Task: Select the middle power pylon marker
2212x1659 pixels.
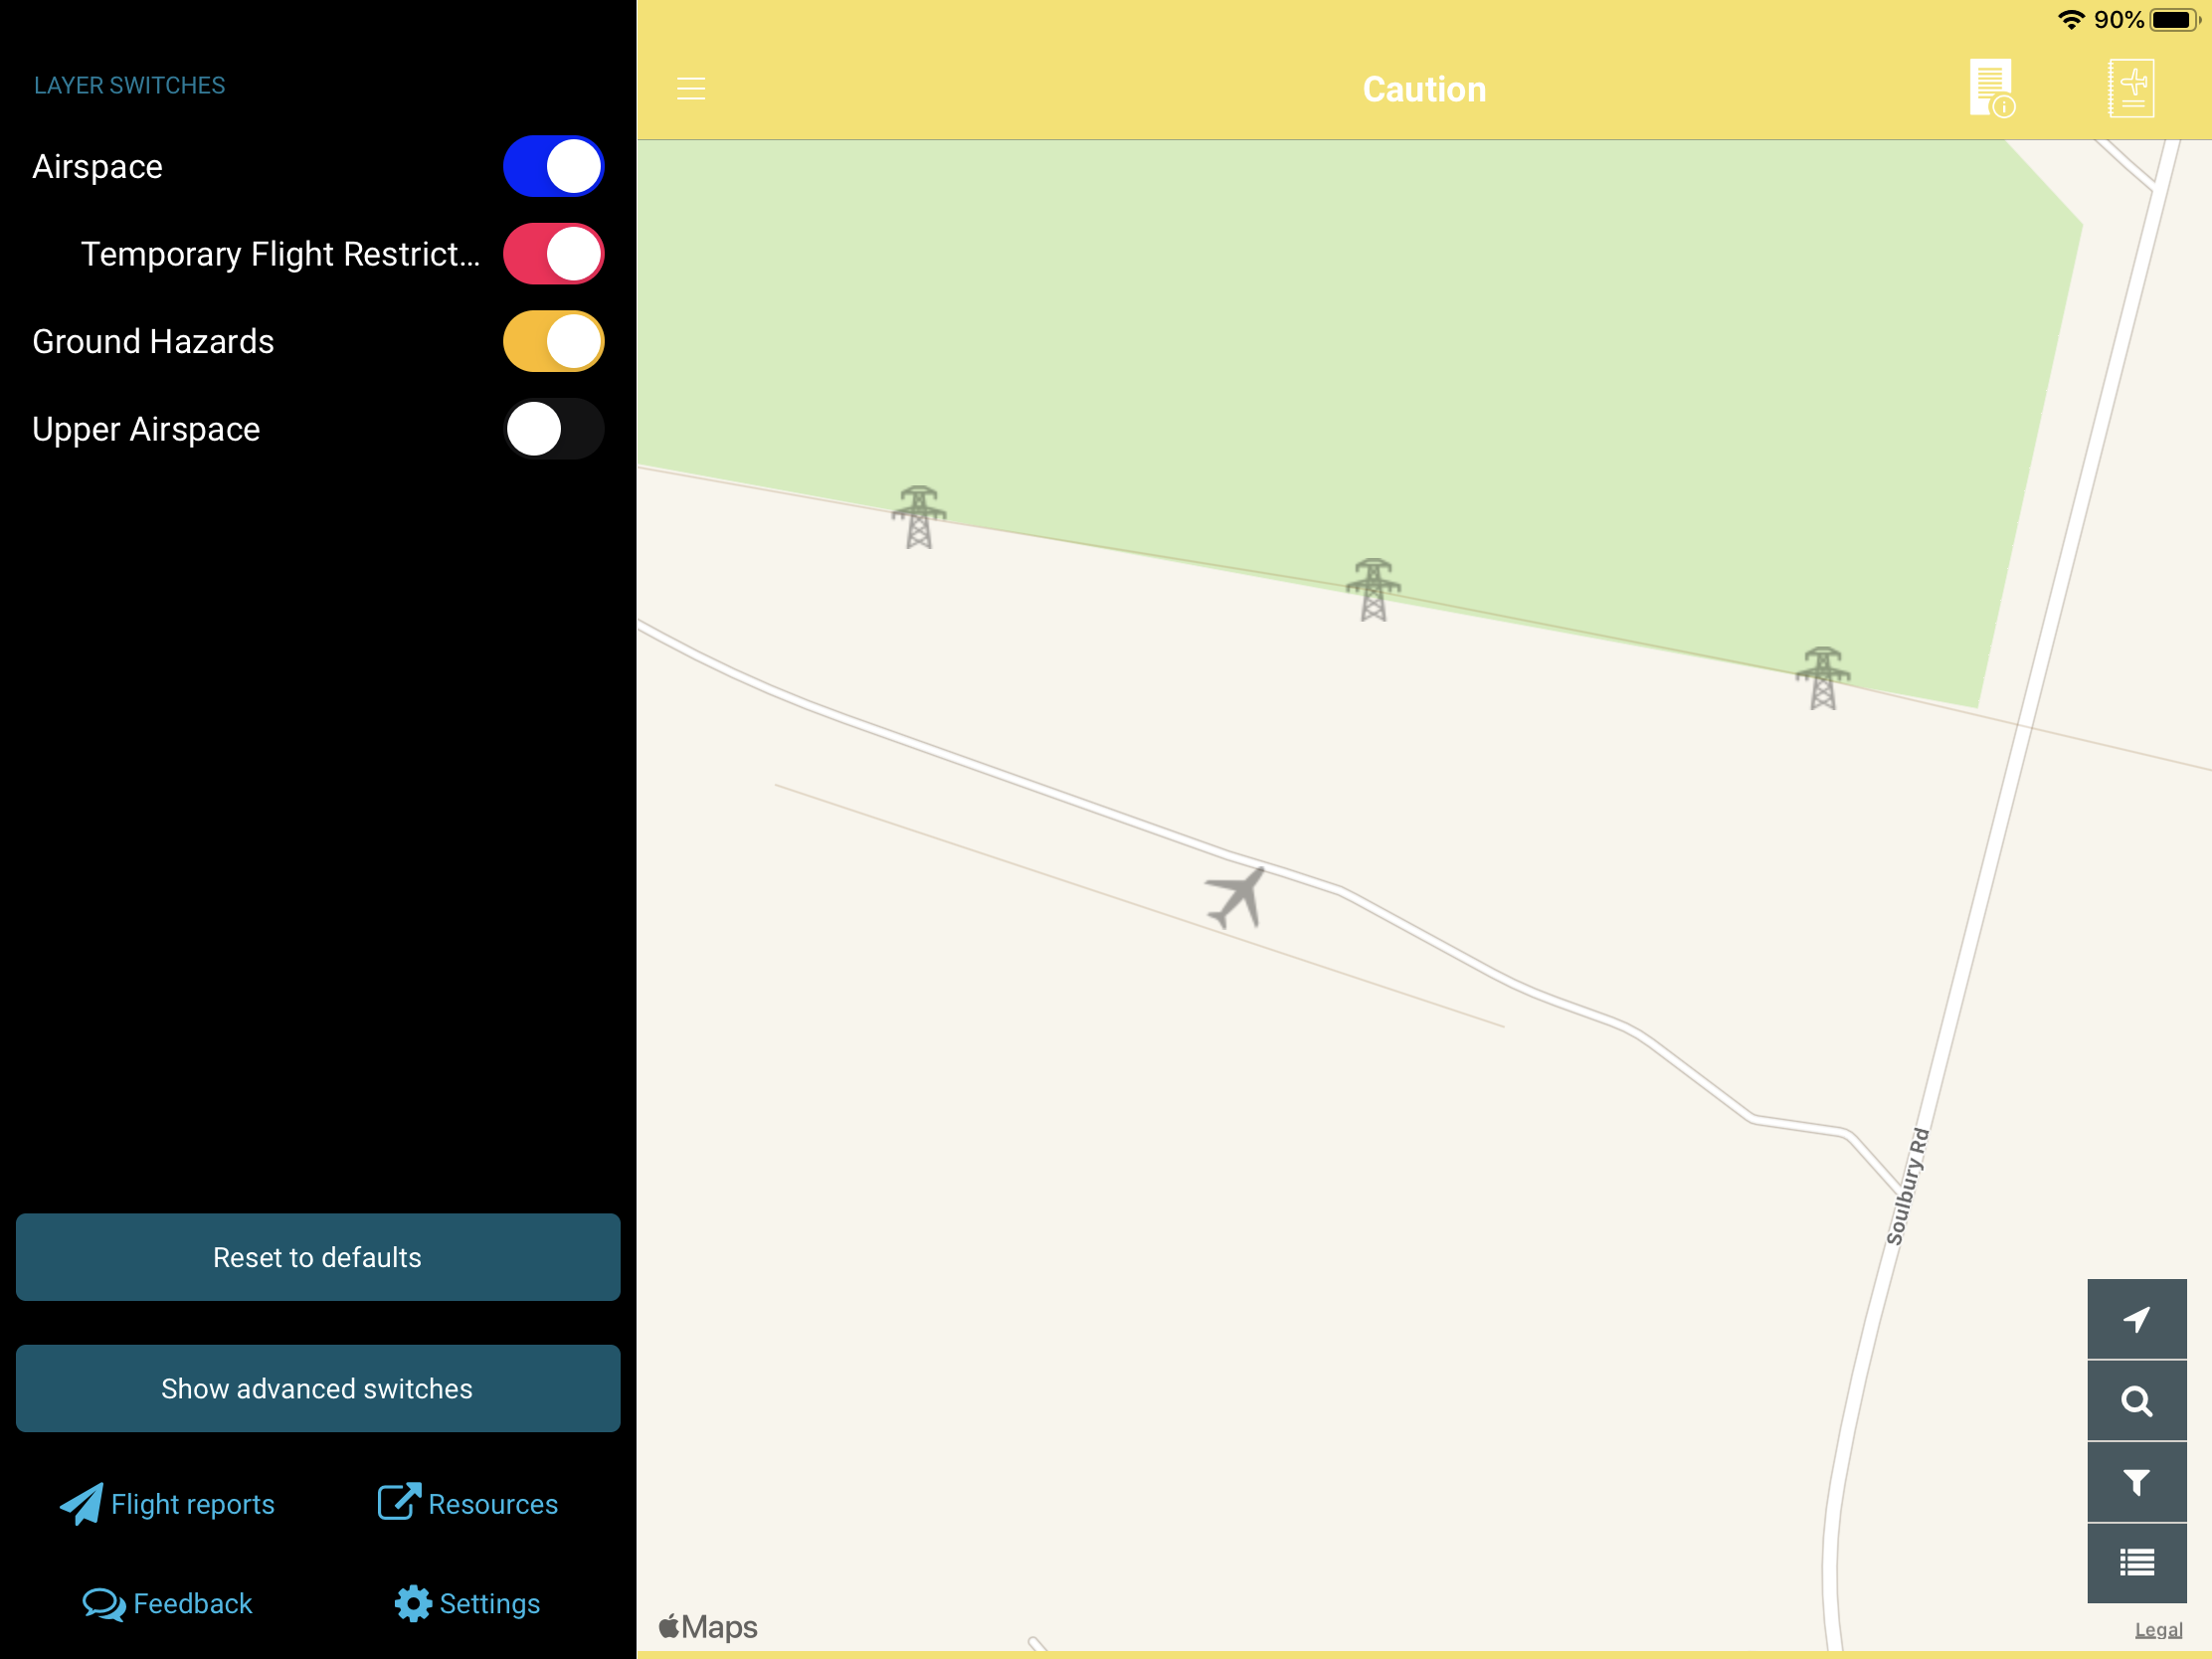Action: point(1373,590)
